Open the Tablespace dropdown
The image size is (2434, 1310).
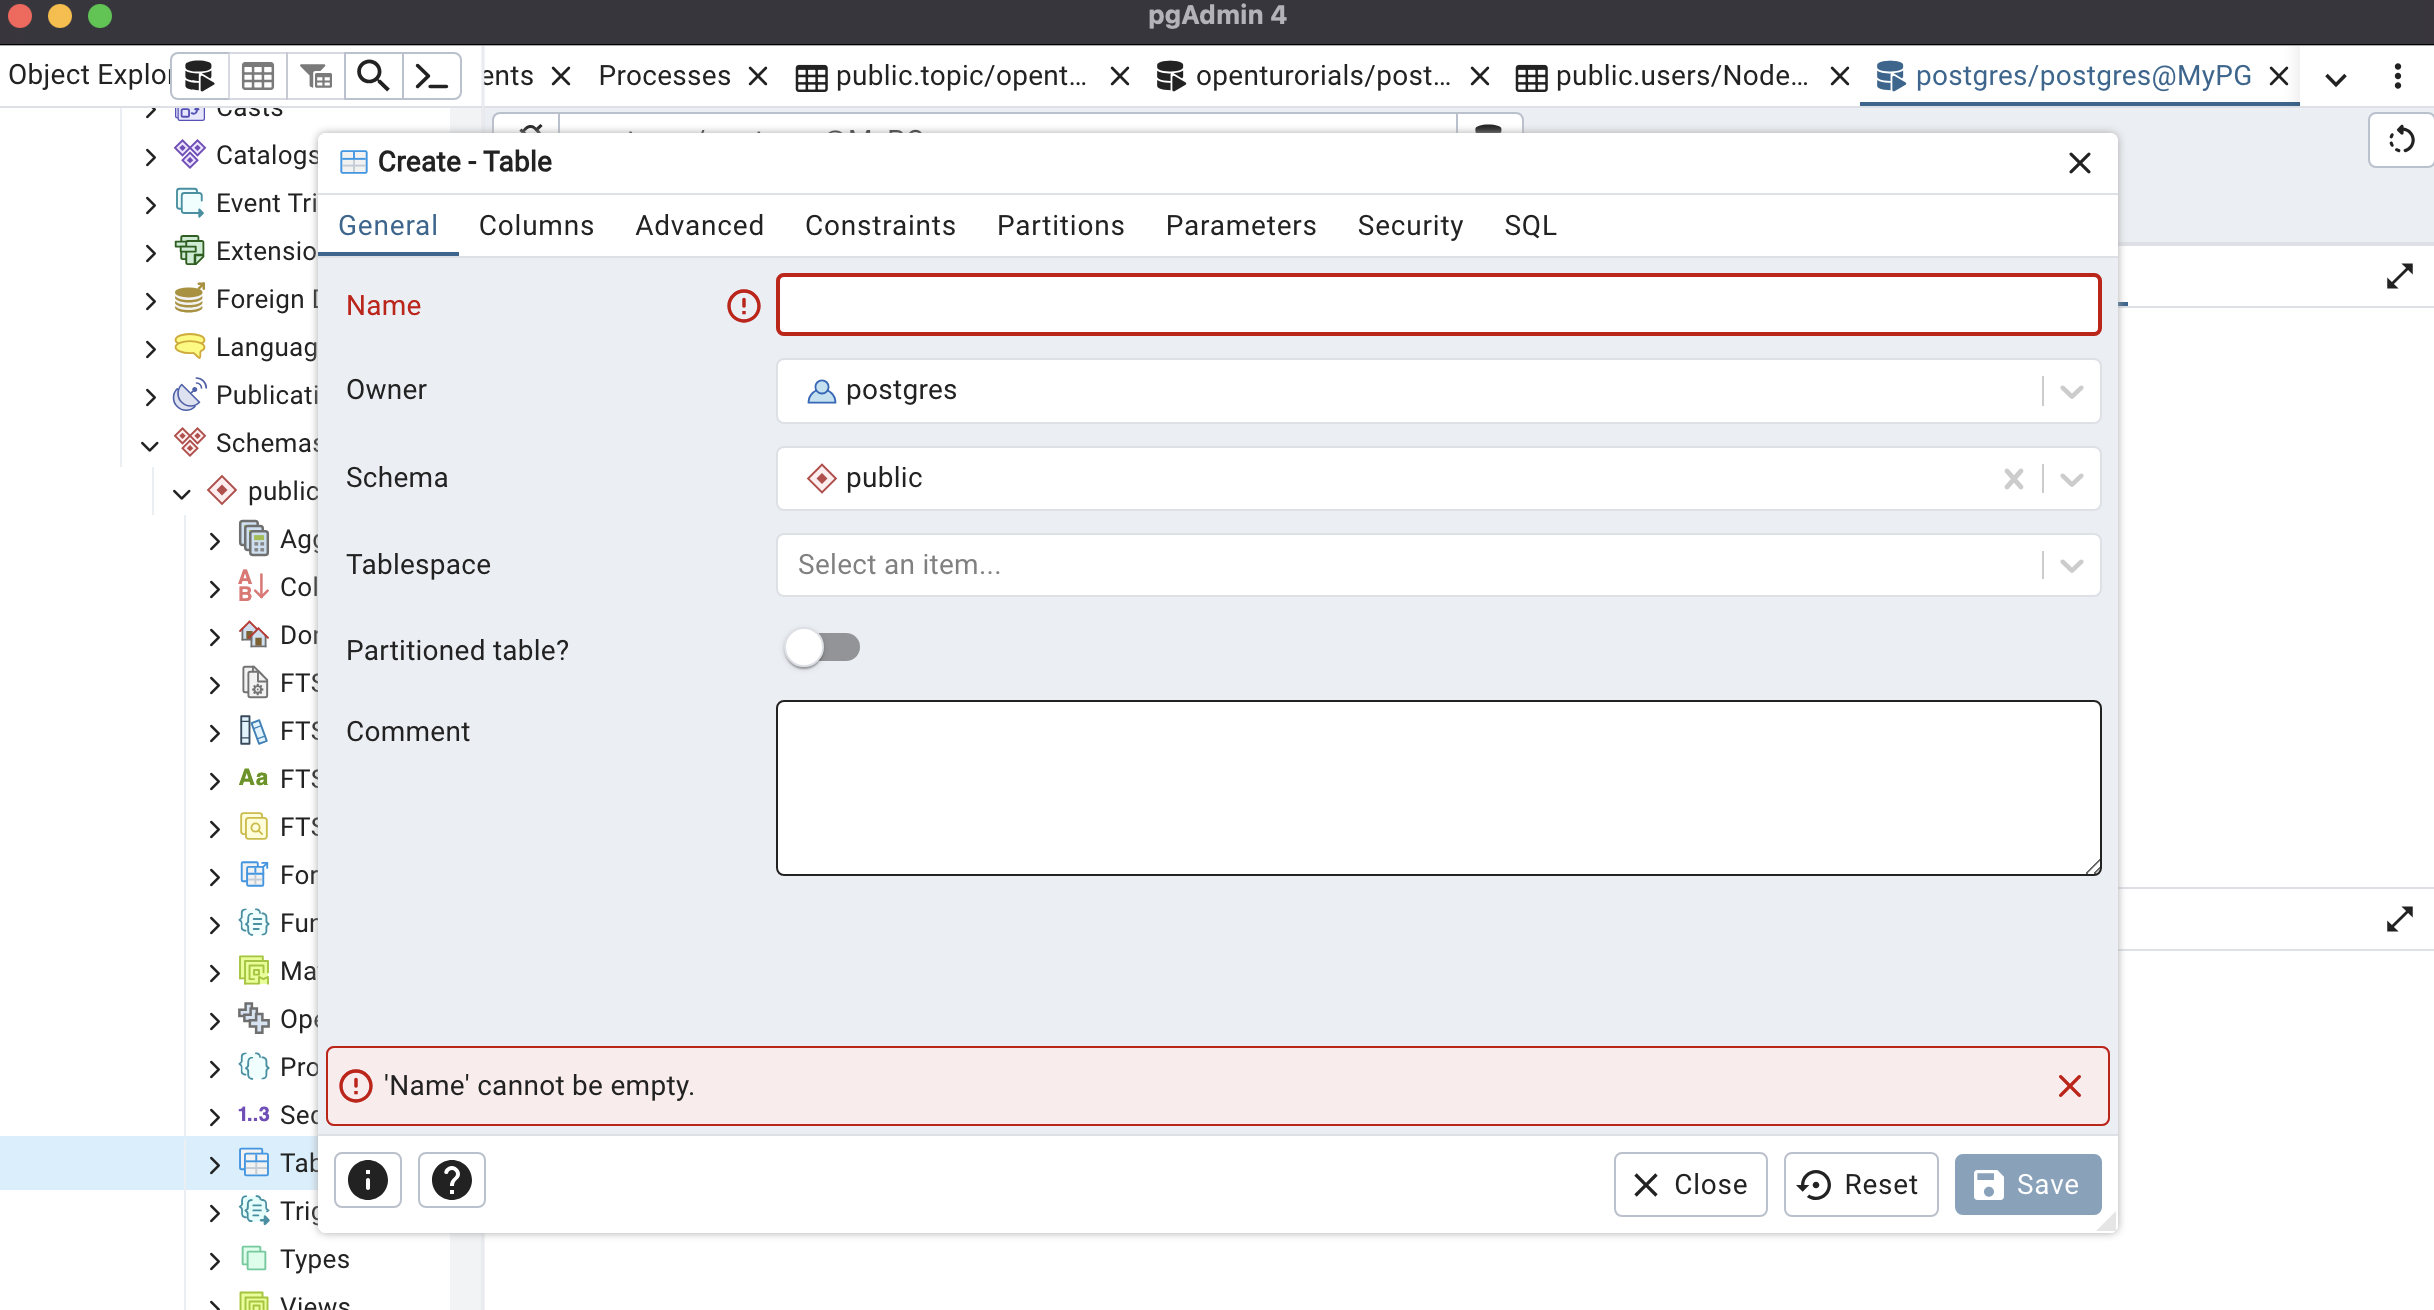[x=2071, y=566]
